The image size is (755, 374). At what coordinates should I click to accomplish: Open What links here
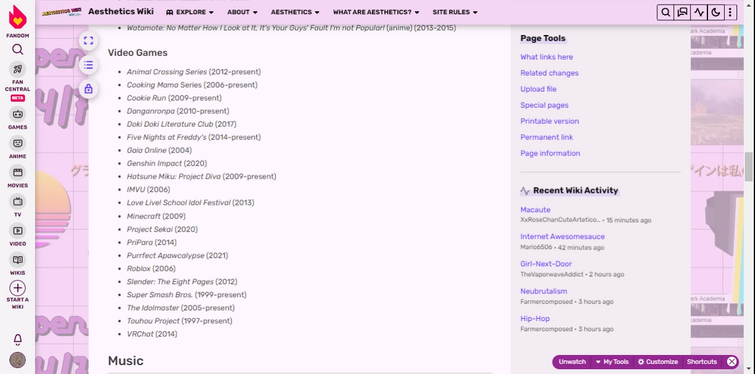[547, 57]
